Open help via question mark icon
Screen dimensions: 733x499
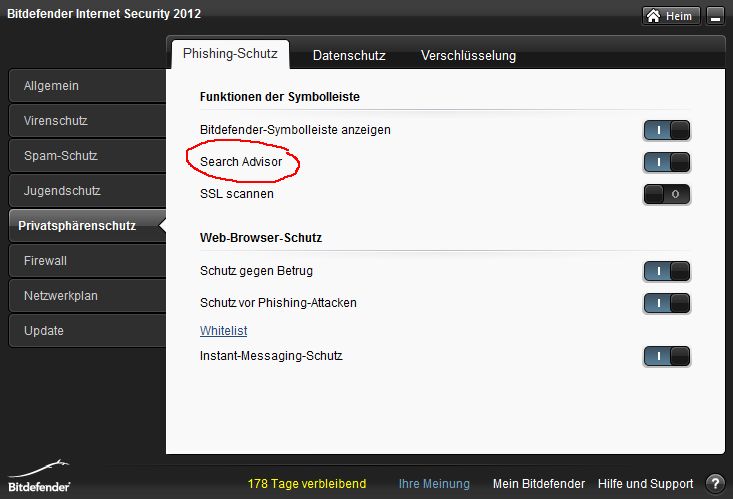(x=715, y=484)
